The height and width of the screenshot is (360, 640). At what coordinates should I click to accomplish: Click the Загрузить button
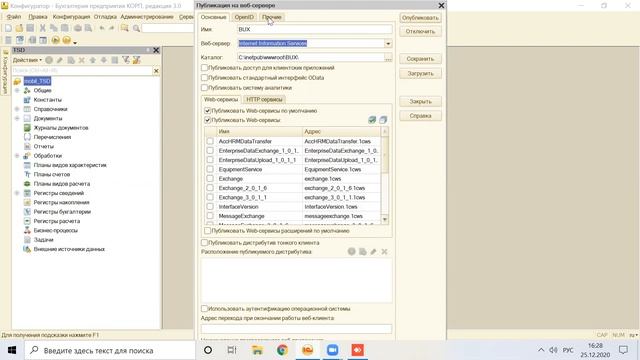(x=420, y=73)
